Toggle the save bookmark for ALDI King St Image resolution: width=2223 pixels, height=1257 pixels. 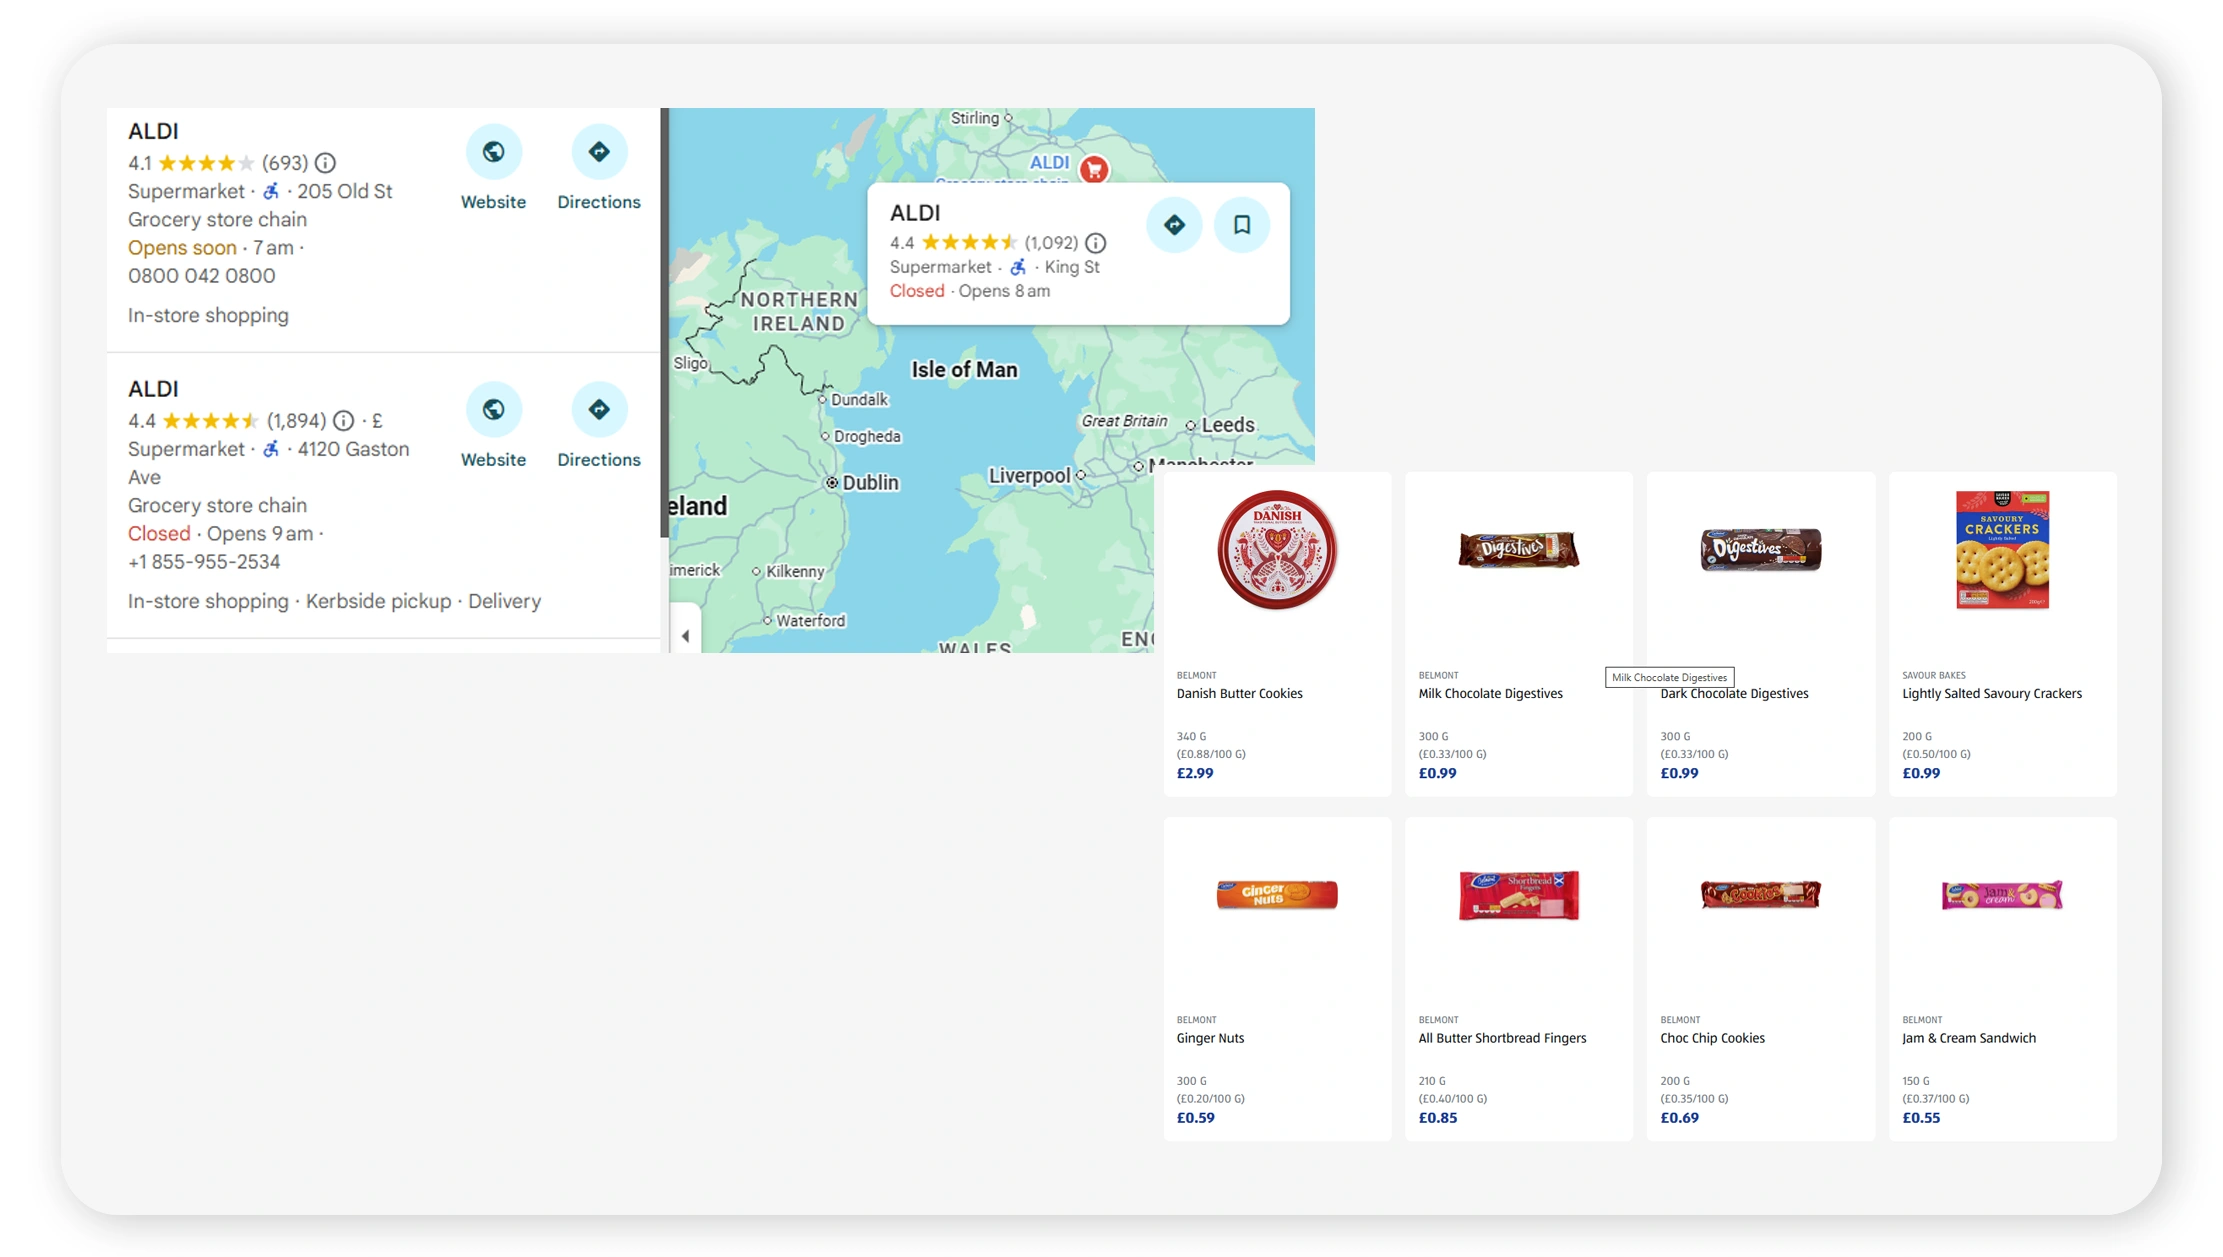point(1242,225)
